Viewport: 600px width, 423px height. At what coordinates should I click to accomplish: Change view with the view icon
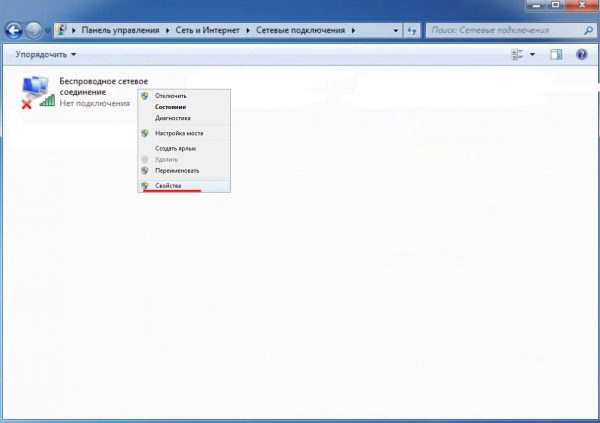(517, 54)
